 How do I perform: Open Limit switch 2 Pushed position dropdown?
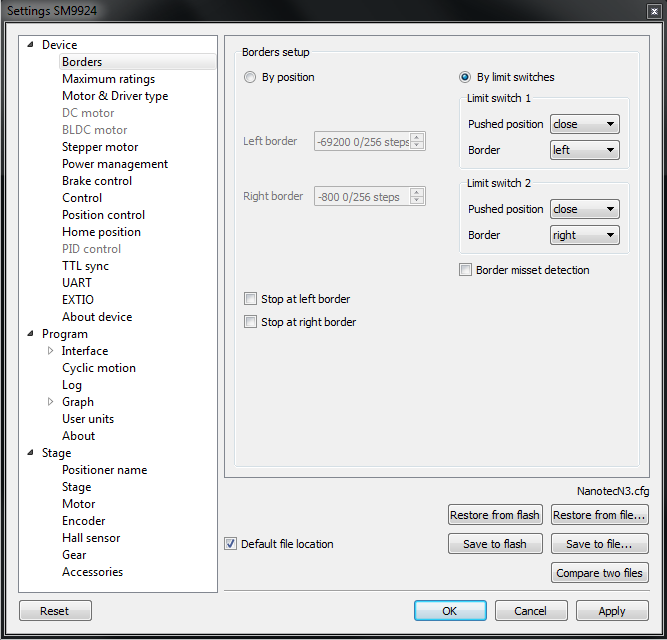[584, 210]
